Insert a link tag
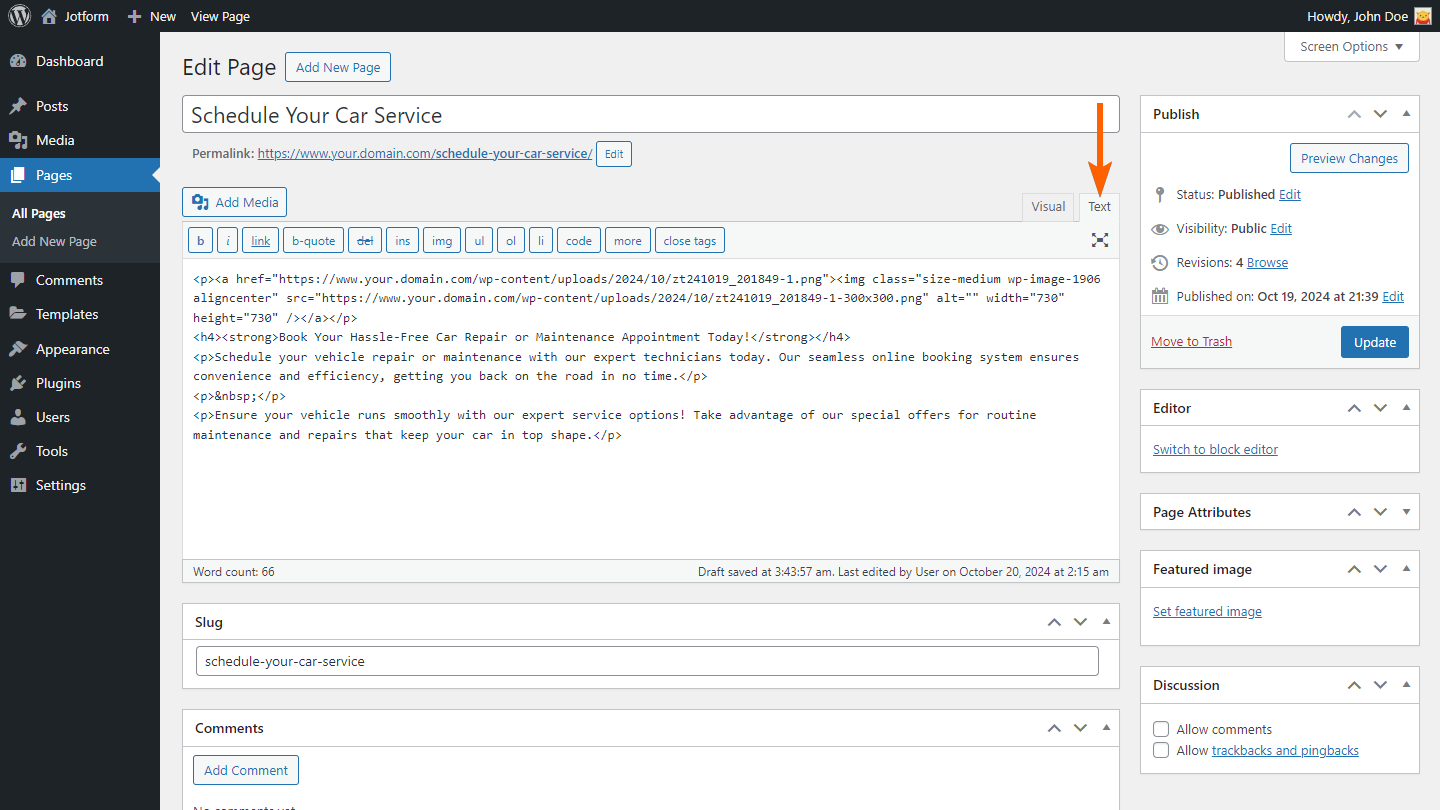The width and height of the screenshot is (1440, 810). (261, 240)
